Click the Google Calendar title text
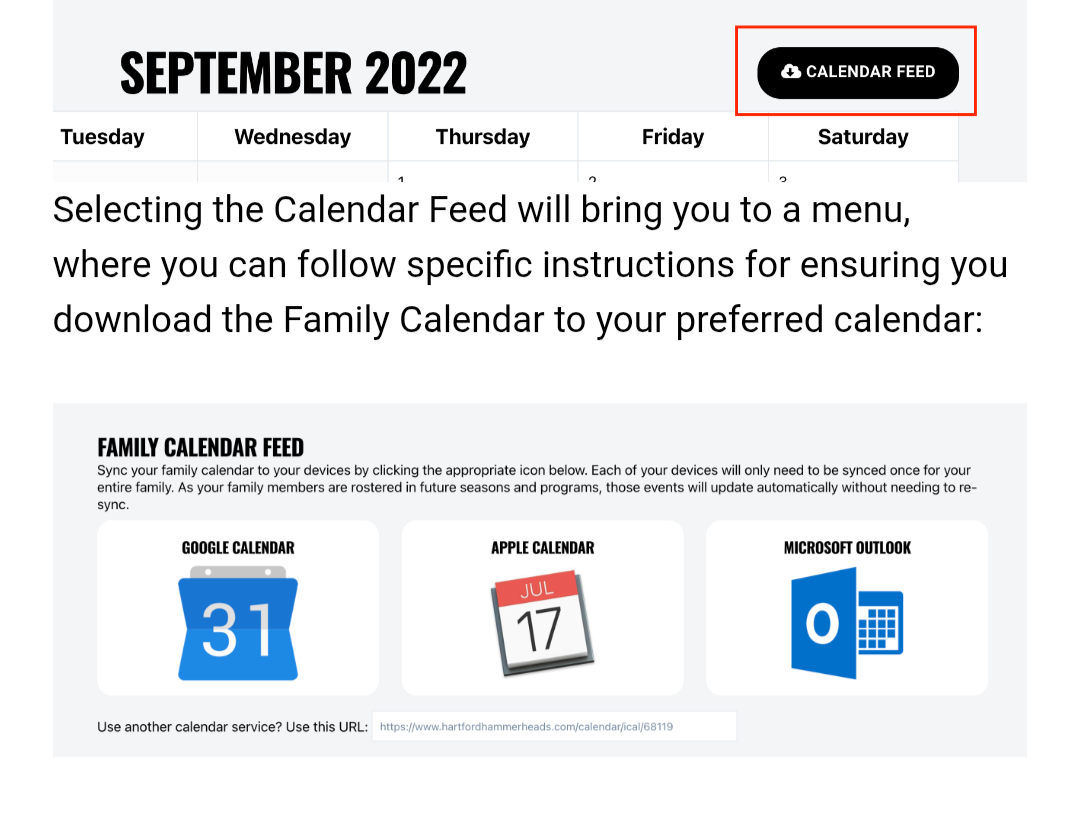Image resolution: width=1080 pixels, height=819 pixels. 238,548
